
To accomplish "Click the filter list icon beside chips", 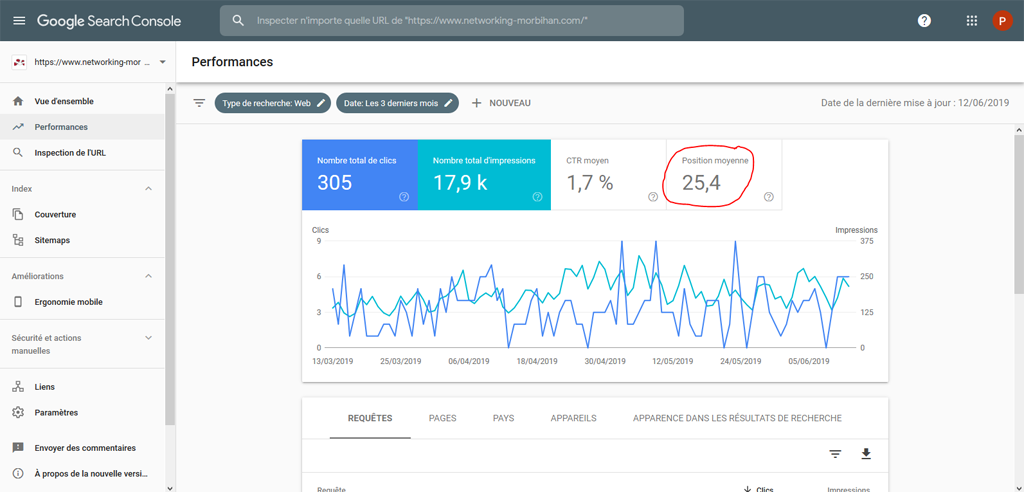I will [199, 103].
